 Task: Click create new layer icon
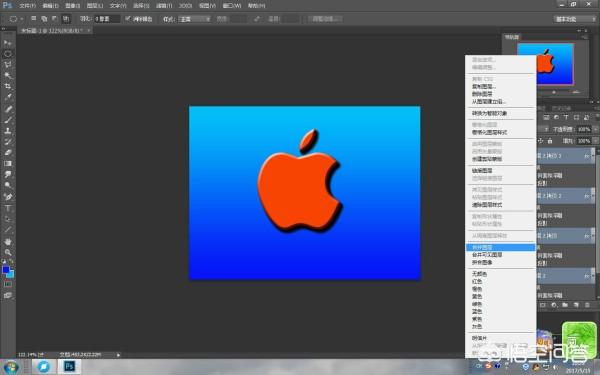click(x=576, y=305)
